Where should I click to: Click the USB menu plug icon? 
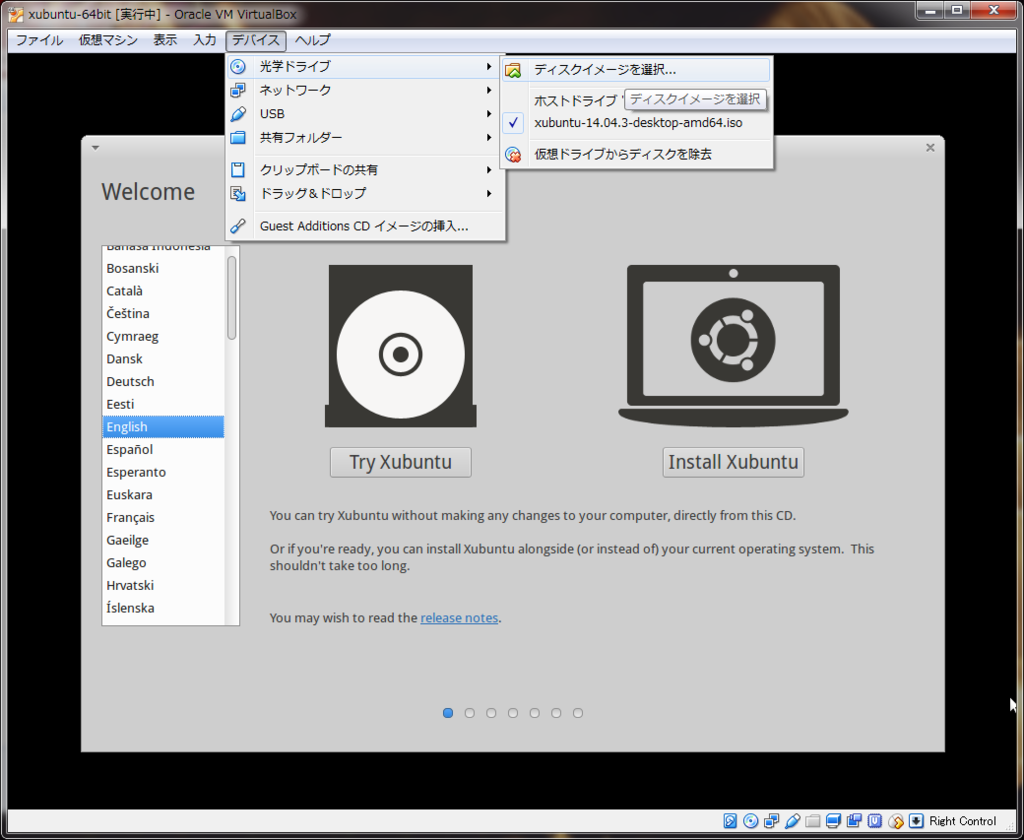coord(238,114)
